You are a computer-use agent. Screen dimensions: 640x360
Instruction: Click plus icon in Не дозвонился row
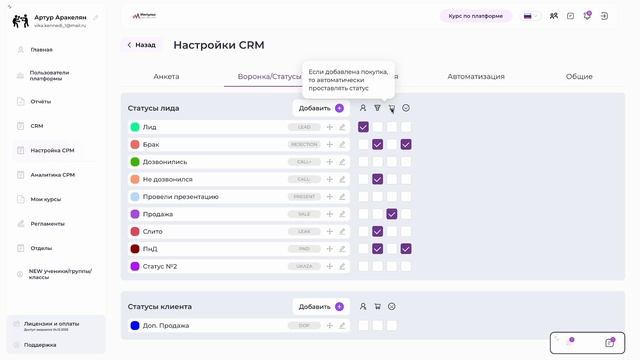point(329,179)
